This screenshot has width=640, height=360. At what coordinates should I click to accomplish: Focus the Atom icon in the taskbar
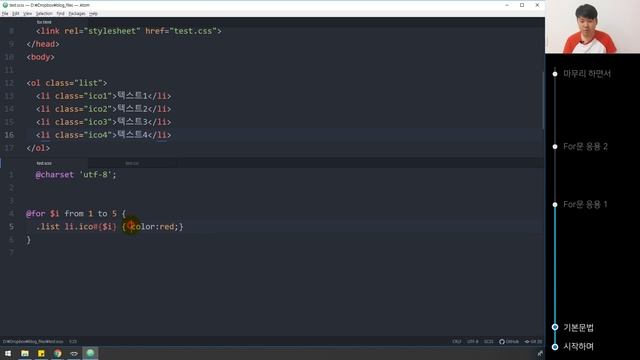pyautogui.click(x=90, y=353)
